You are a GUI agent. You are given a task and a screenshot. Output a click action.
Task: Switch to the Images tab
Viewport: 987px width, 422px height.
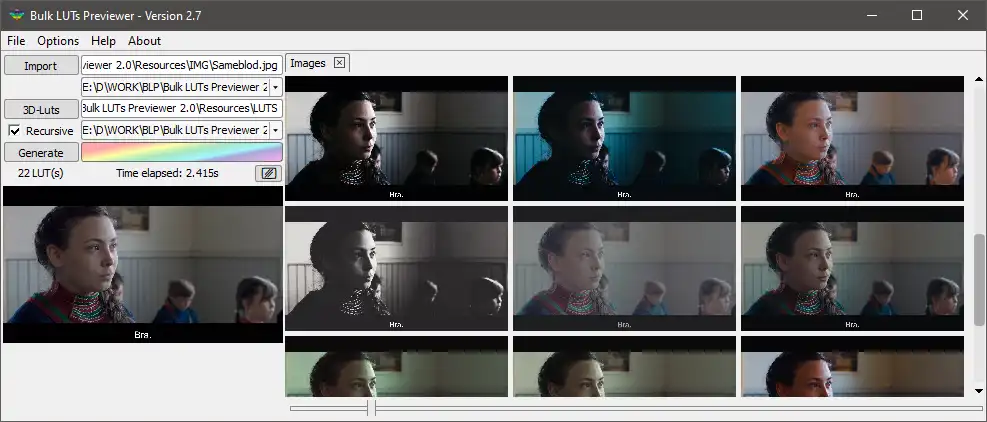coord(308,63)
